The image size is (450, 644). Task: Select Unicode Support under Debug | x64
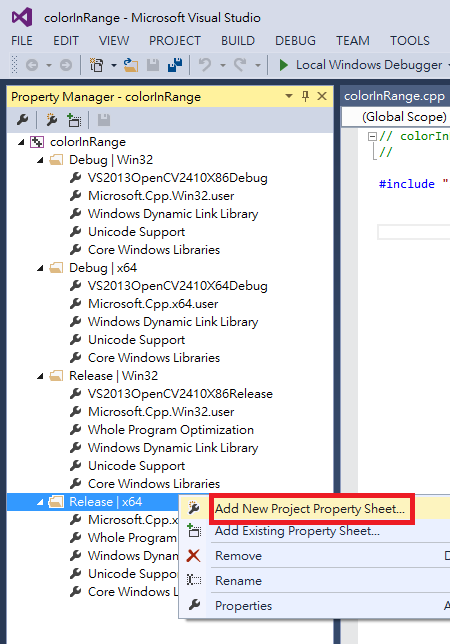tap(136, 340)
